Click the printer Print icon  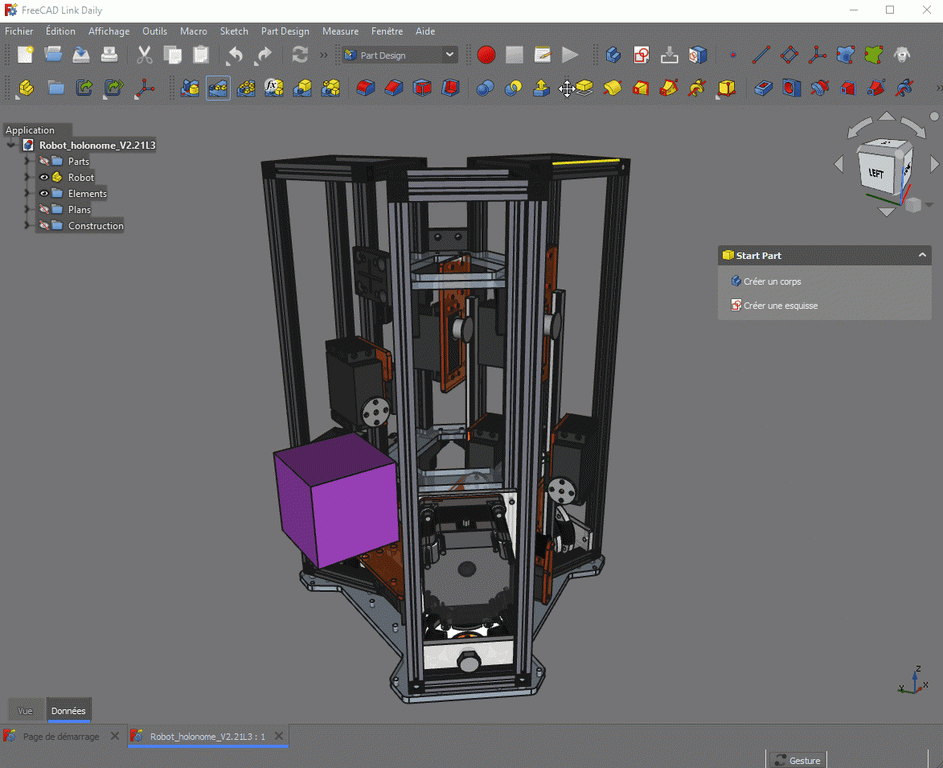point(110,55)
